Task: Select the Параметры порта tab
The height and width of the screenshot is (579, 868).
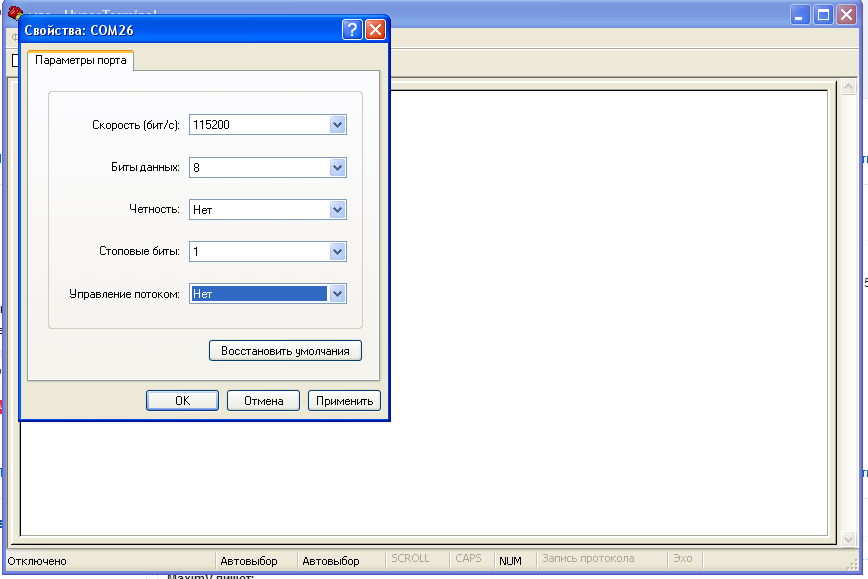Action: [x=81, y=60]
